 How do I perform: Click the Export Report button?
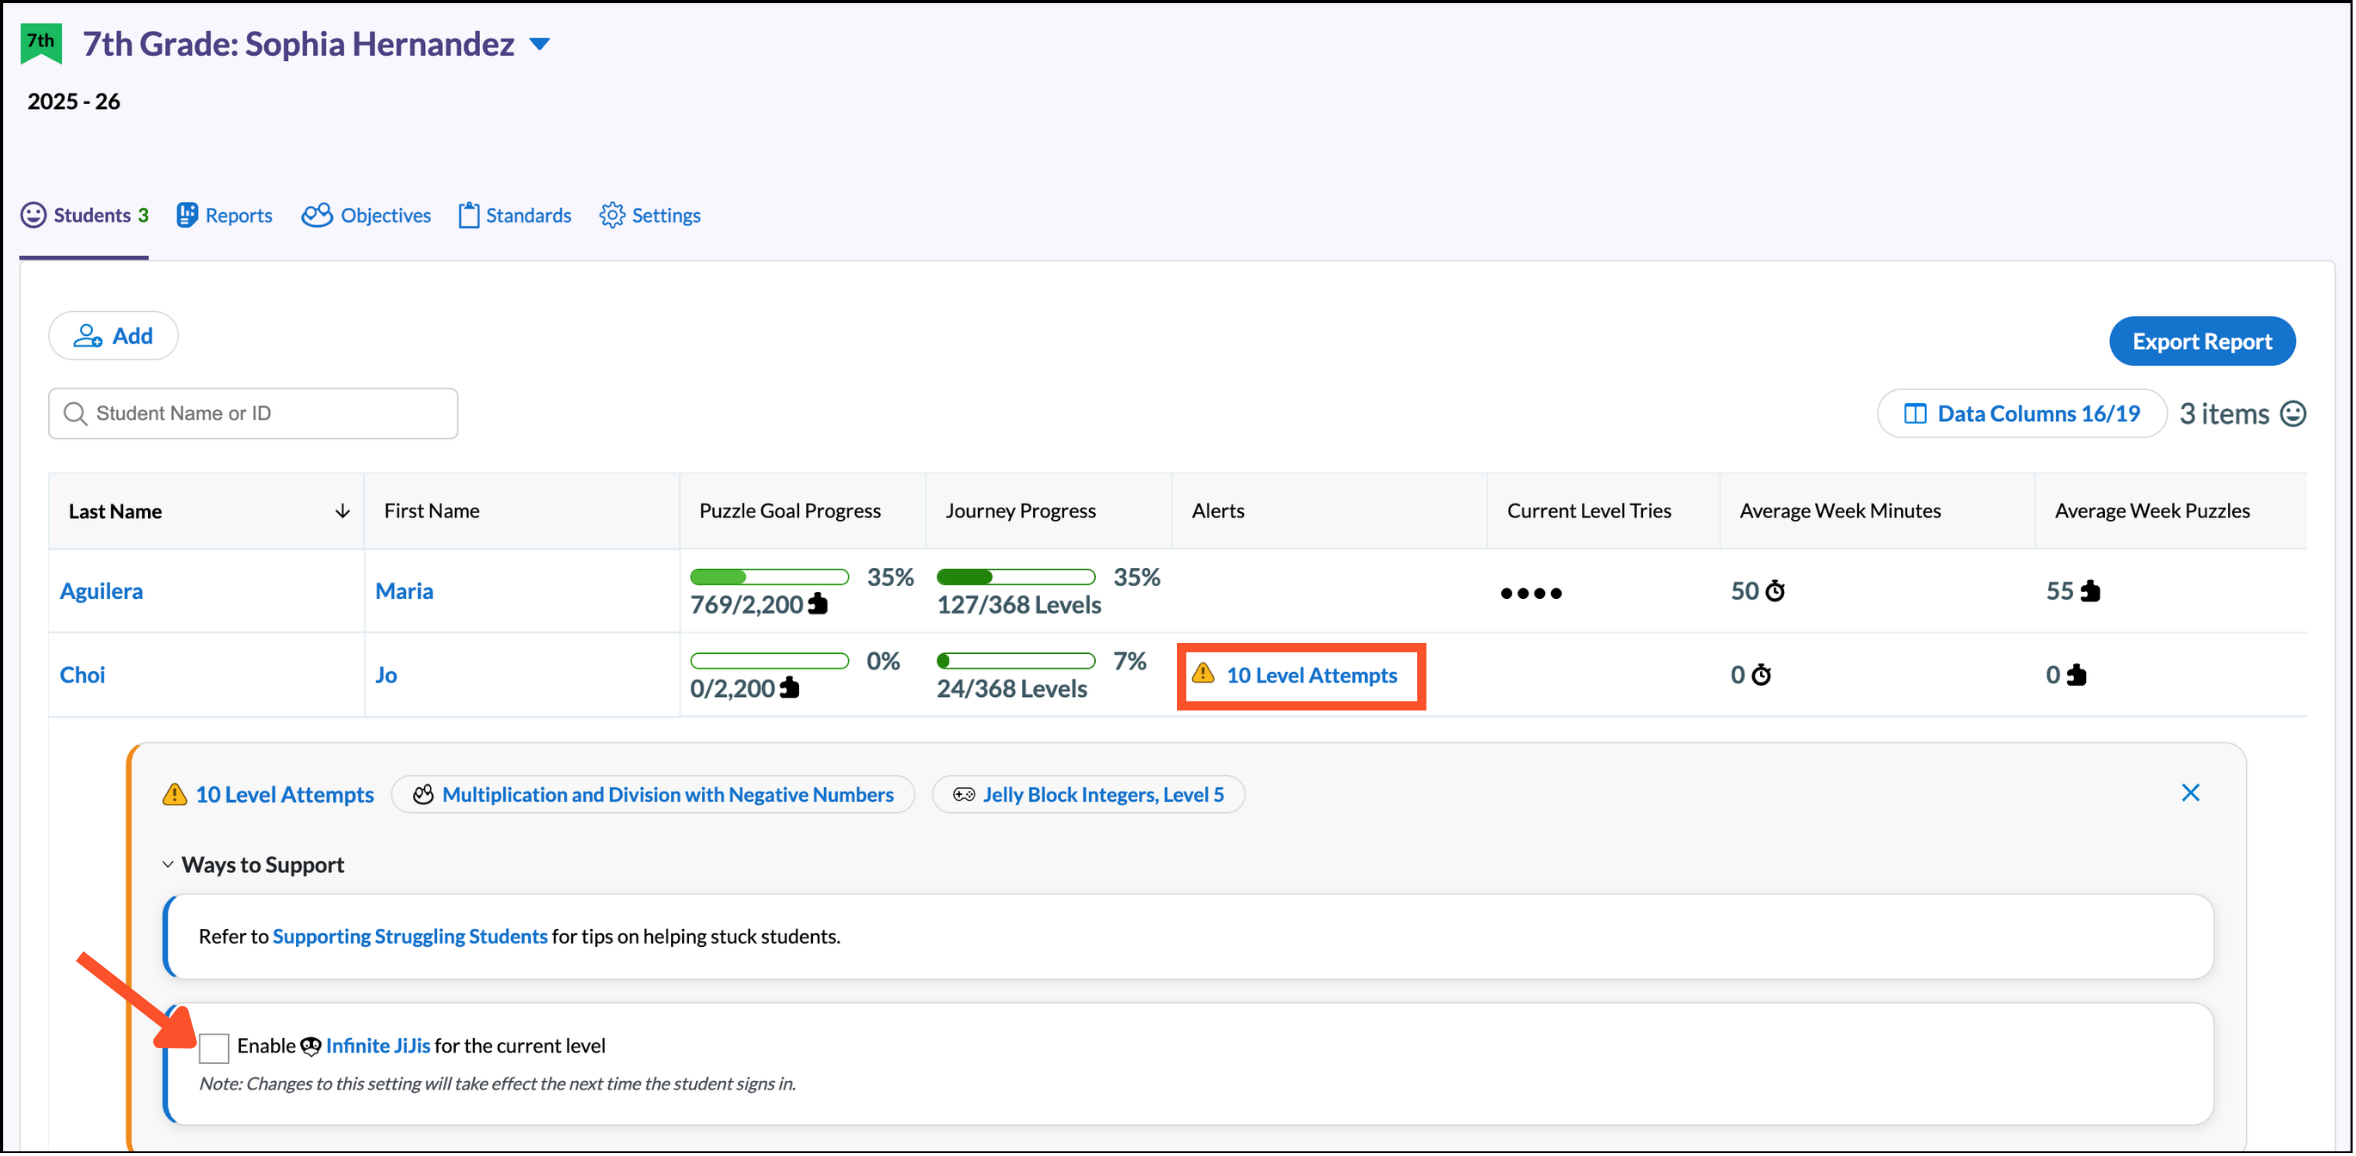[2202, 342]
